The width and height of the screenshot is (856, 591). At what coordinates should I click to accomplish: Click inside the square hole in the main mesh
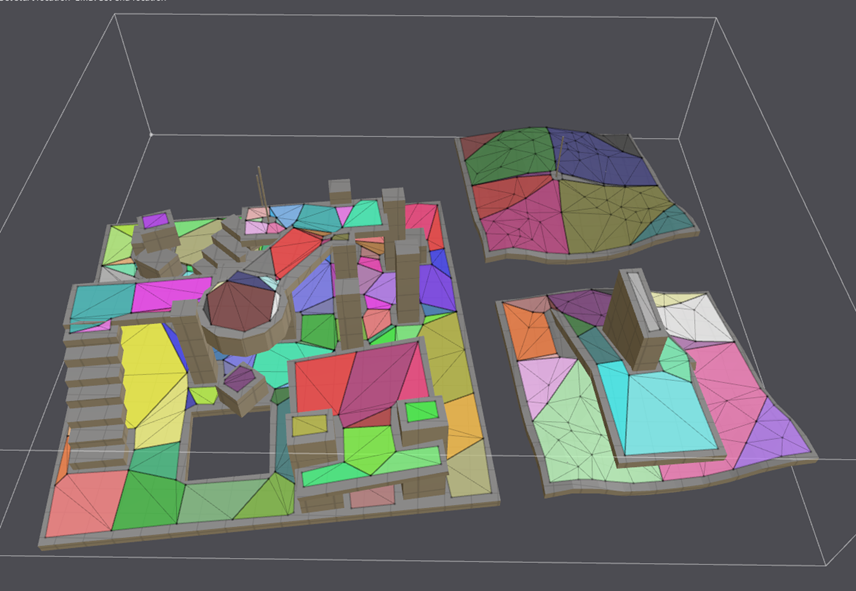click(x=228, y=446)
